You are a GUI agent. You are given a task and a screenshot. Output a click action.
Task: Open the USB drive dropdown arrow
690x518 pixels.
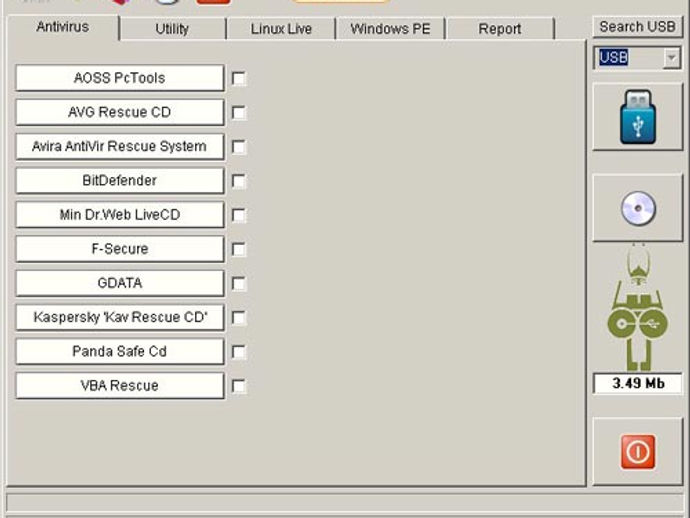point(672,58)
